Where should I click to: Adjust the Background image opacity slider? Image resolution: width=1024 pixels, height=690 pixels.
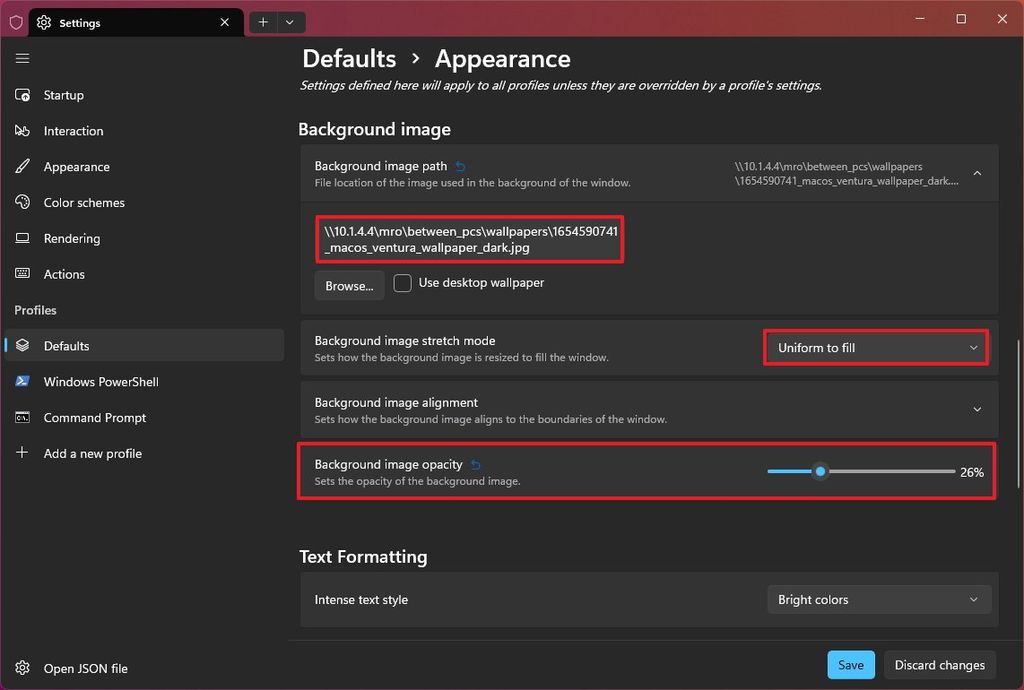(820, 470)
